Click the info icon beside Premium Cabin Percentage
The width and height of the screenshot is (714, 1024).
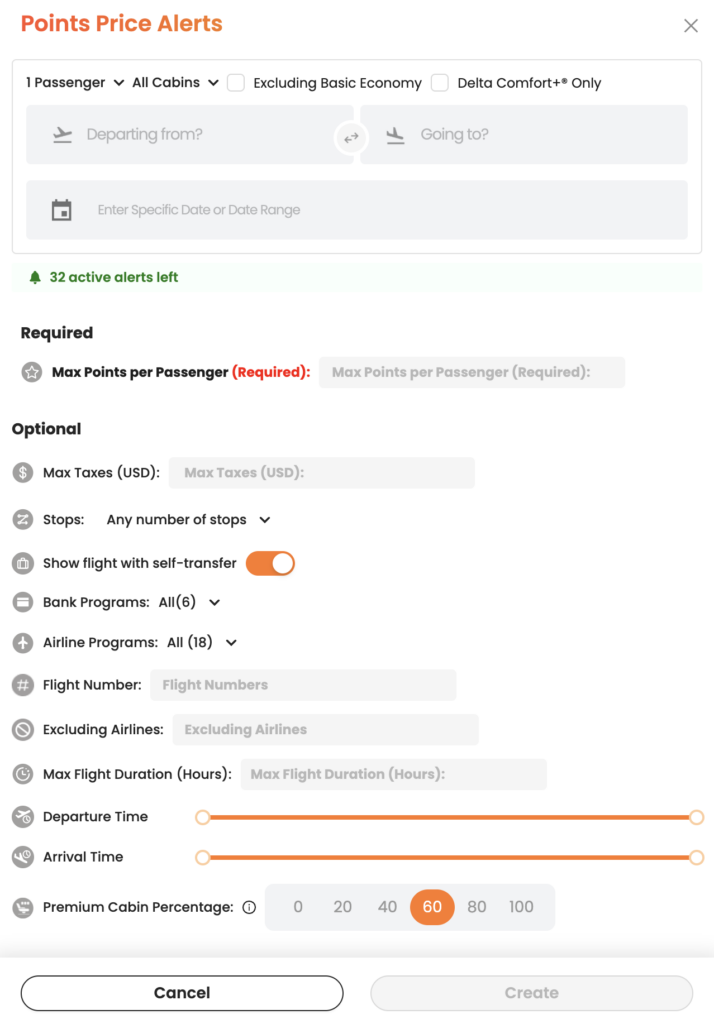coord(249,907)
